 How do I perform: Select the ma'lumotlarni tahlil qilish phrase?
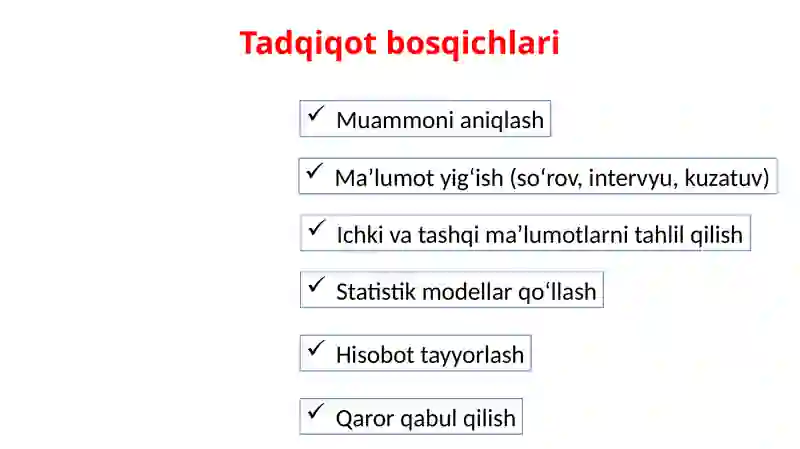(x=614, y=235)
